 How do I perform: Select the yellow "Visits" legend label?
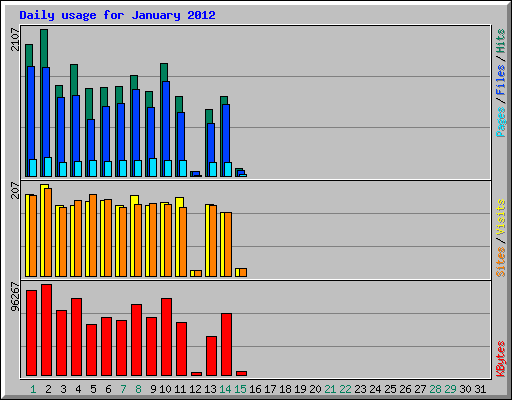[x=501, y=217]
